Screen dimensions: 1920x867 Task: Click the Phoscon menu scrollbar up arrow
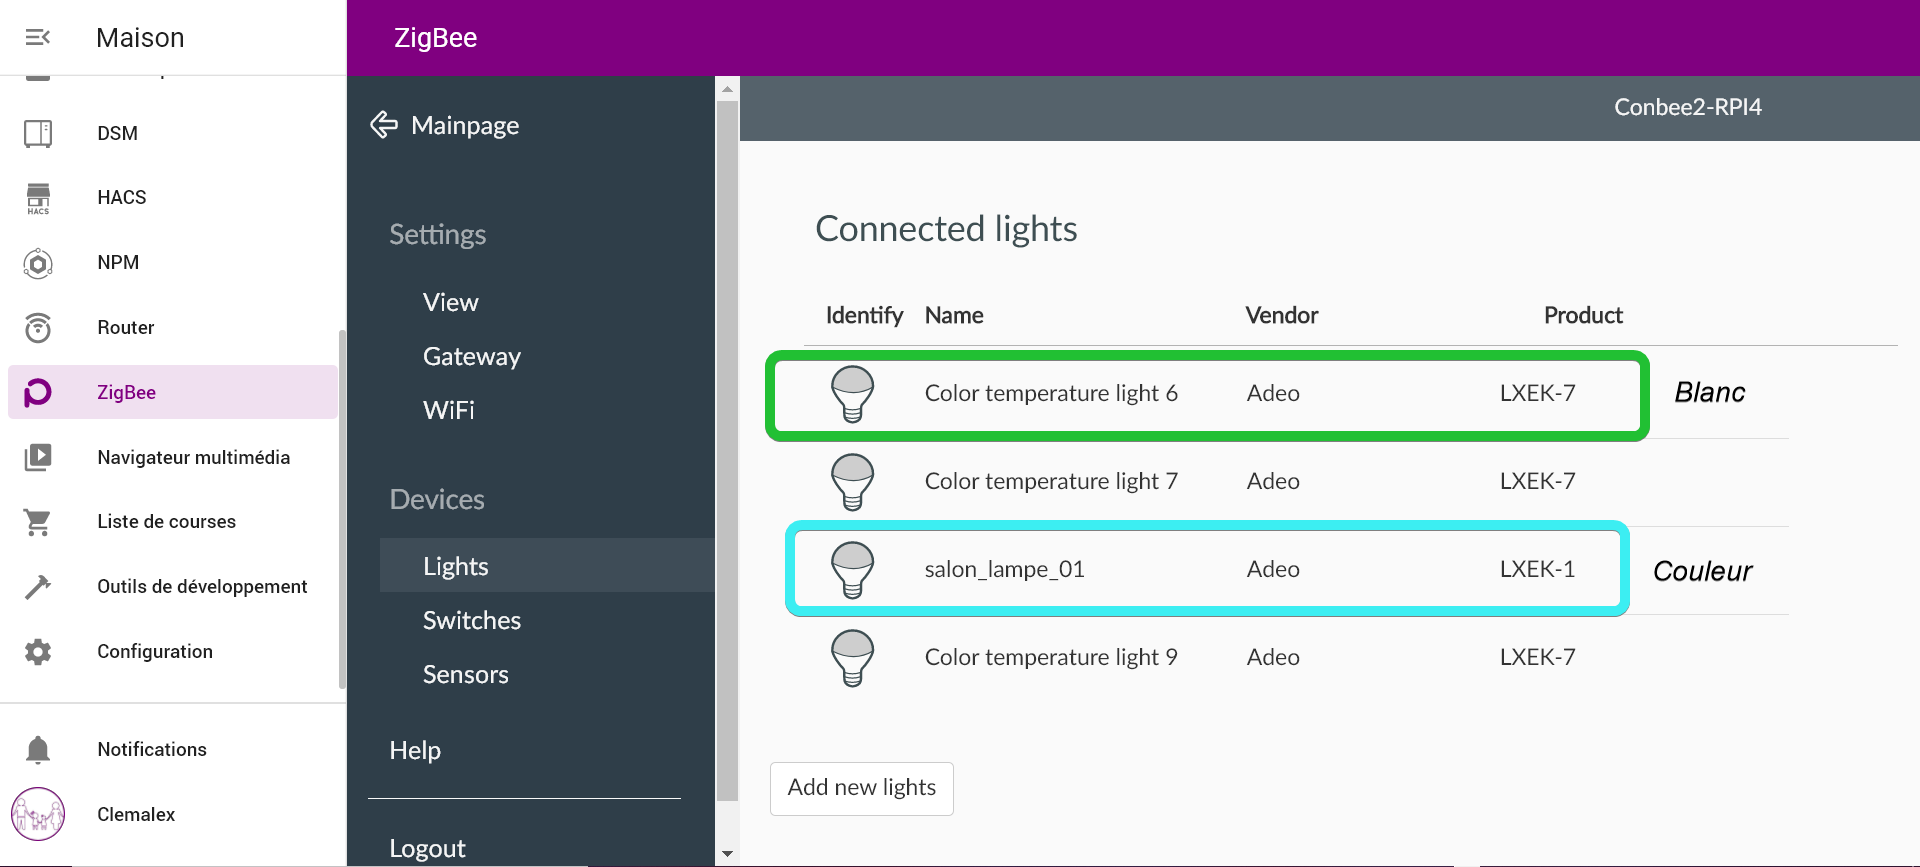click(727, 89)
